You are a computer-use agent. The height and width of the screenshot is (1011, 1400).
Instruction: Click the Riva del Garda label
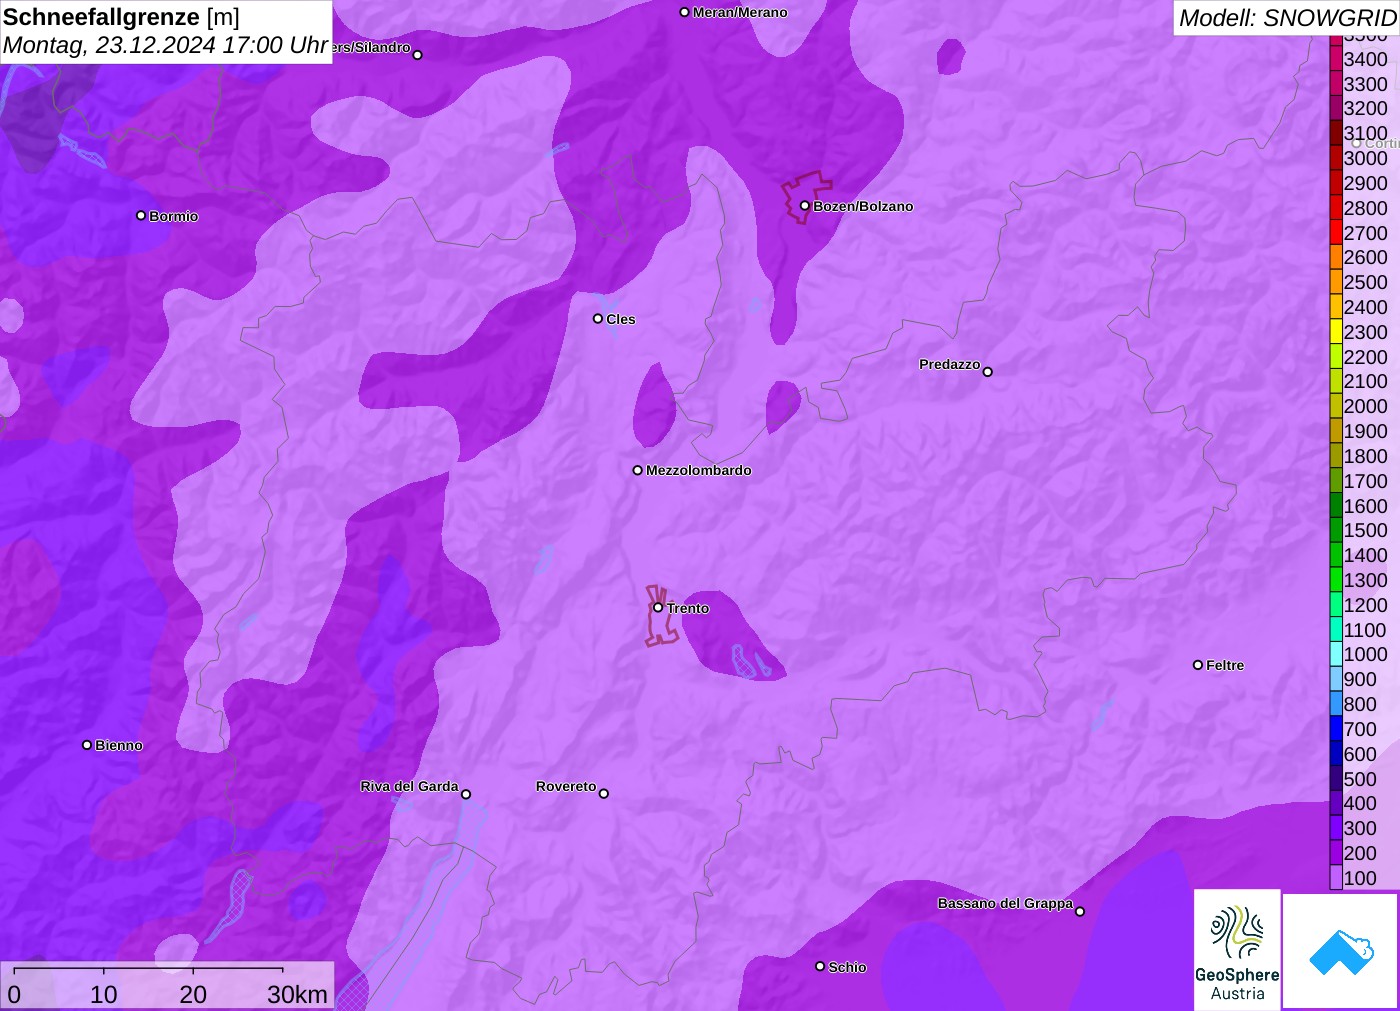click(x=409, y=786)
